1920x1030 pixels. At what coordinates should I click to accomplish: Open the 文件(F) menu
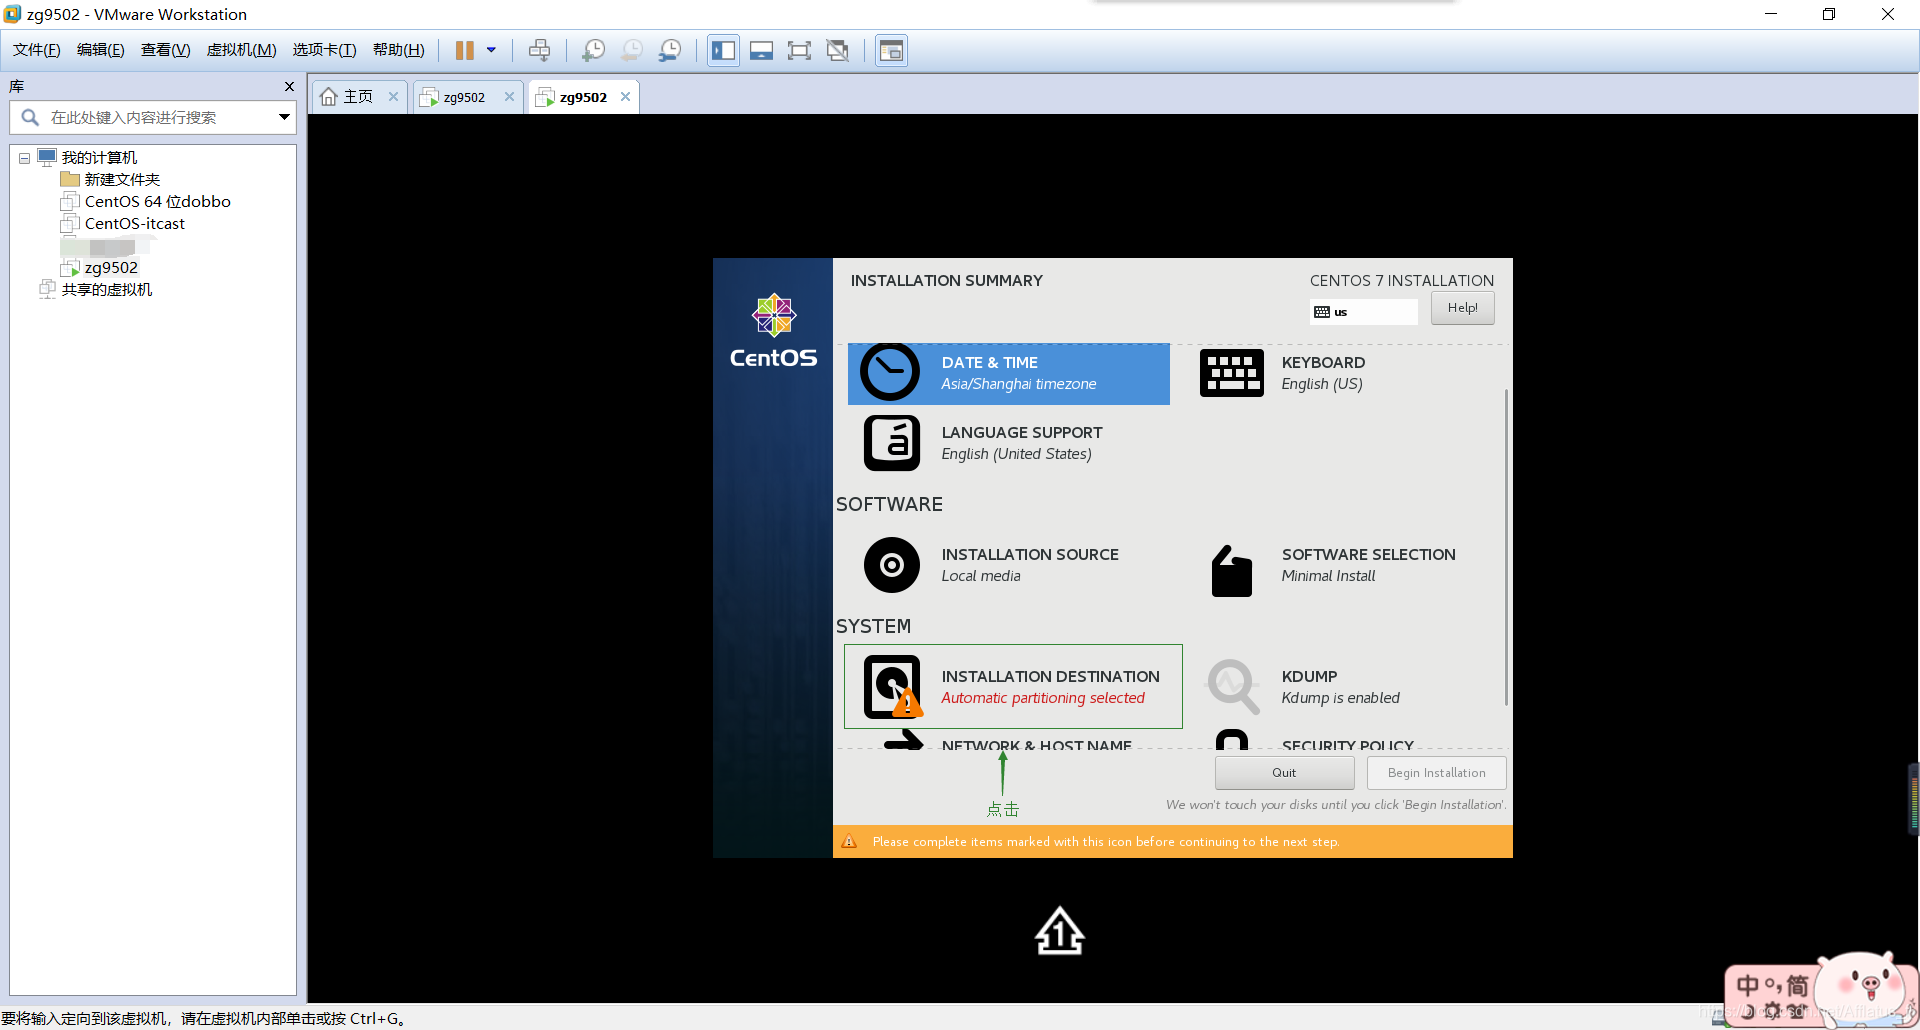pos(36,50)
